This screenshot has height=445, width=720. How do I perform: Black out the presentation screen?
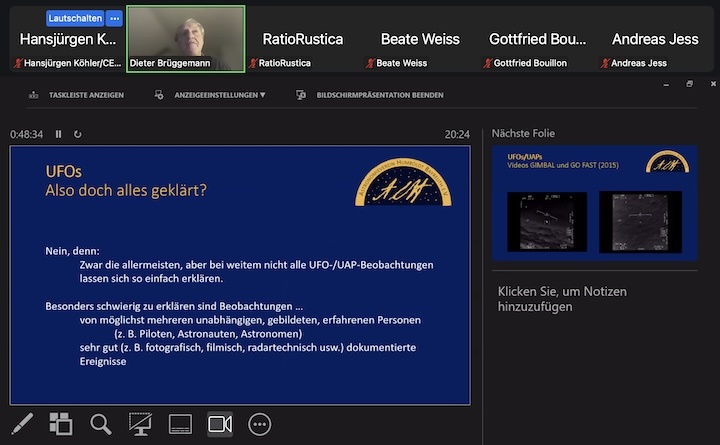tap(140, 424)
